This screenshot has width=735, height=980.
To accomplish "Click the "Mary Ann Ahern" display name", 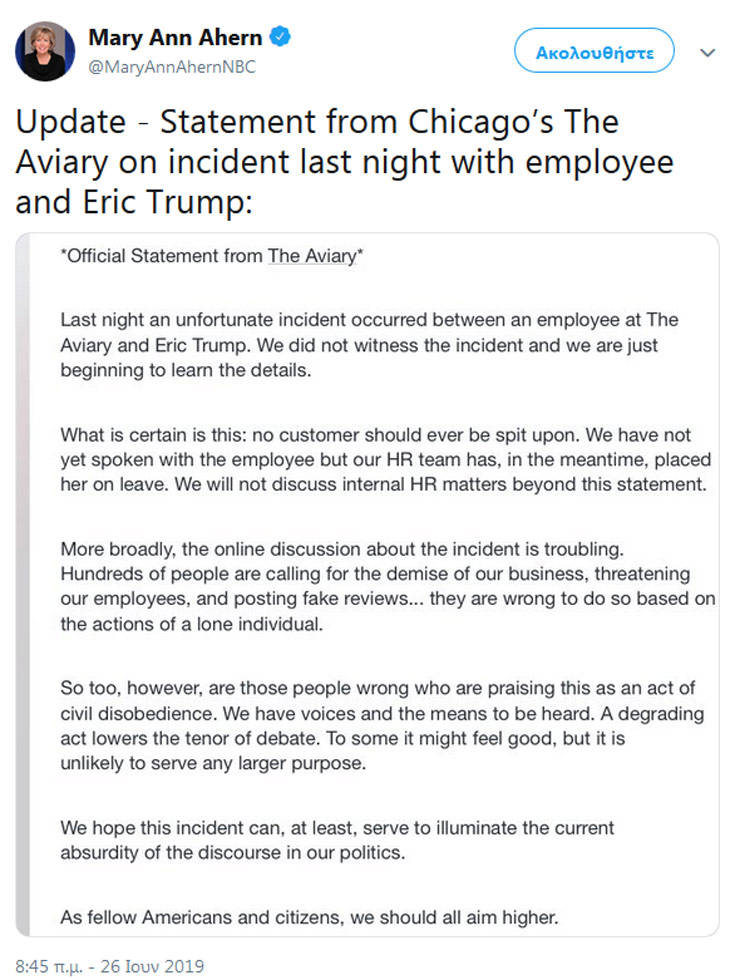I will point(175,38).
